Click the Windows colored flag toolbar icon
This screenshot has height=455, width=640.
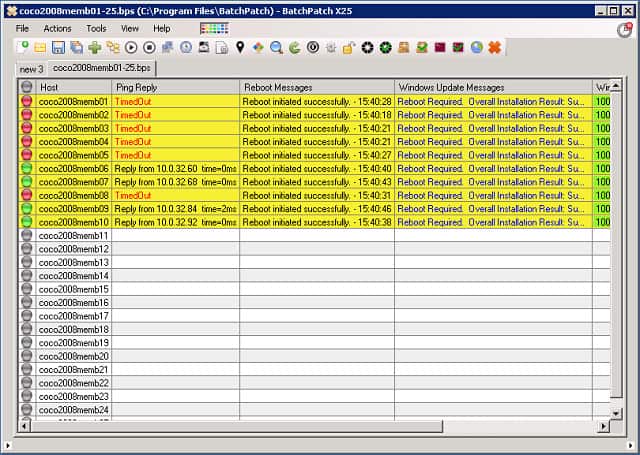coord(258,48)
